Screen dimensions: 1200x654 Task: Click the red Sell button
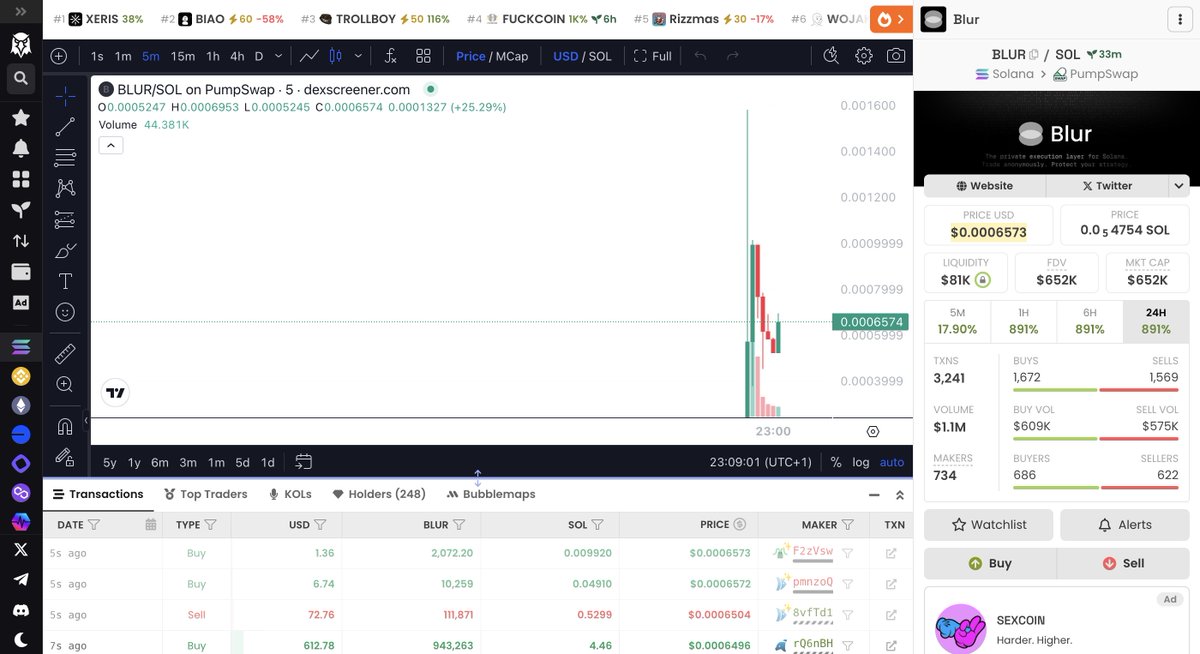pos(1123,563)
